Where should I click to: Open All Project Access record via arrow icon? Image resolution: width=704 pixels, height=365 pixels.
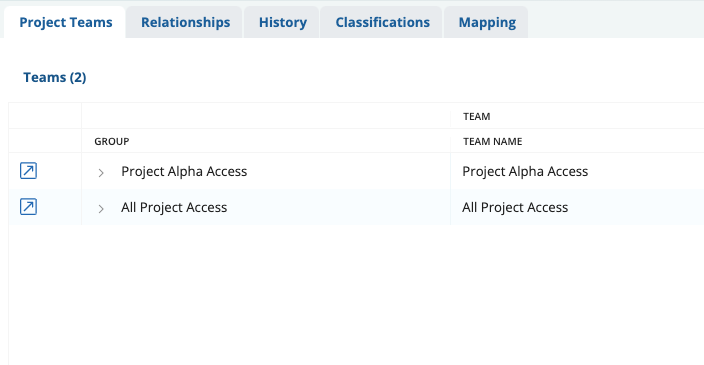click(x=28, y=207)
